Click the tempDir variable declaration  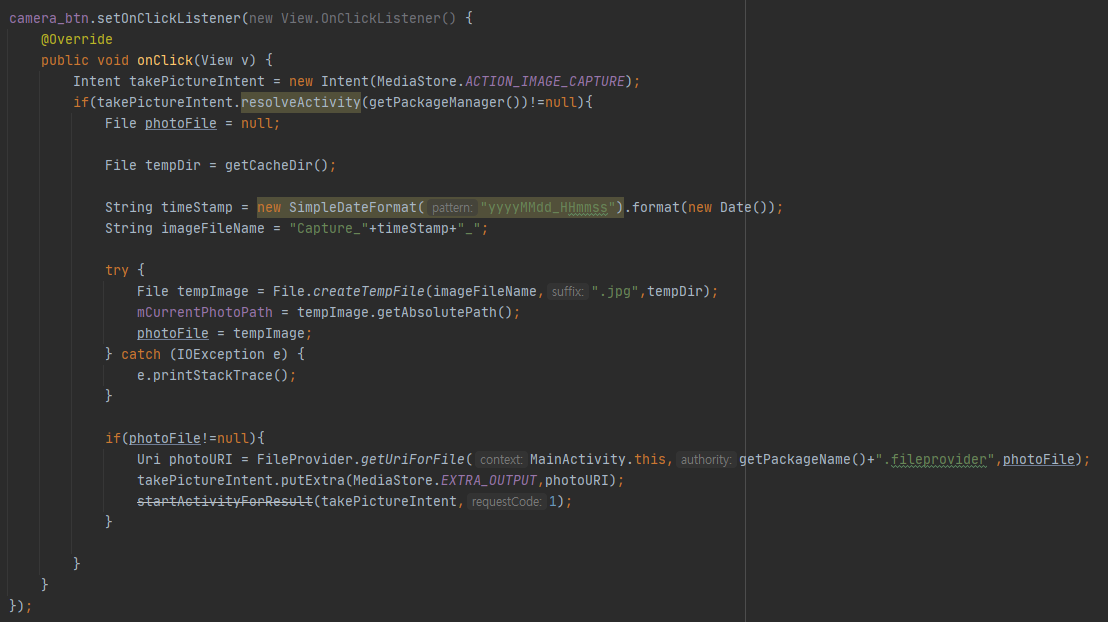tap(173, 165)
